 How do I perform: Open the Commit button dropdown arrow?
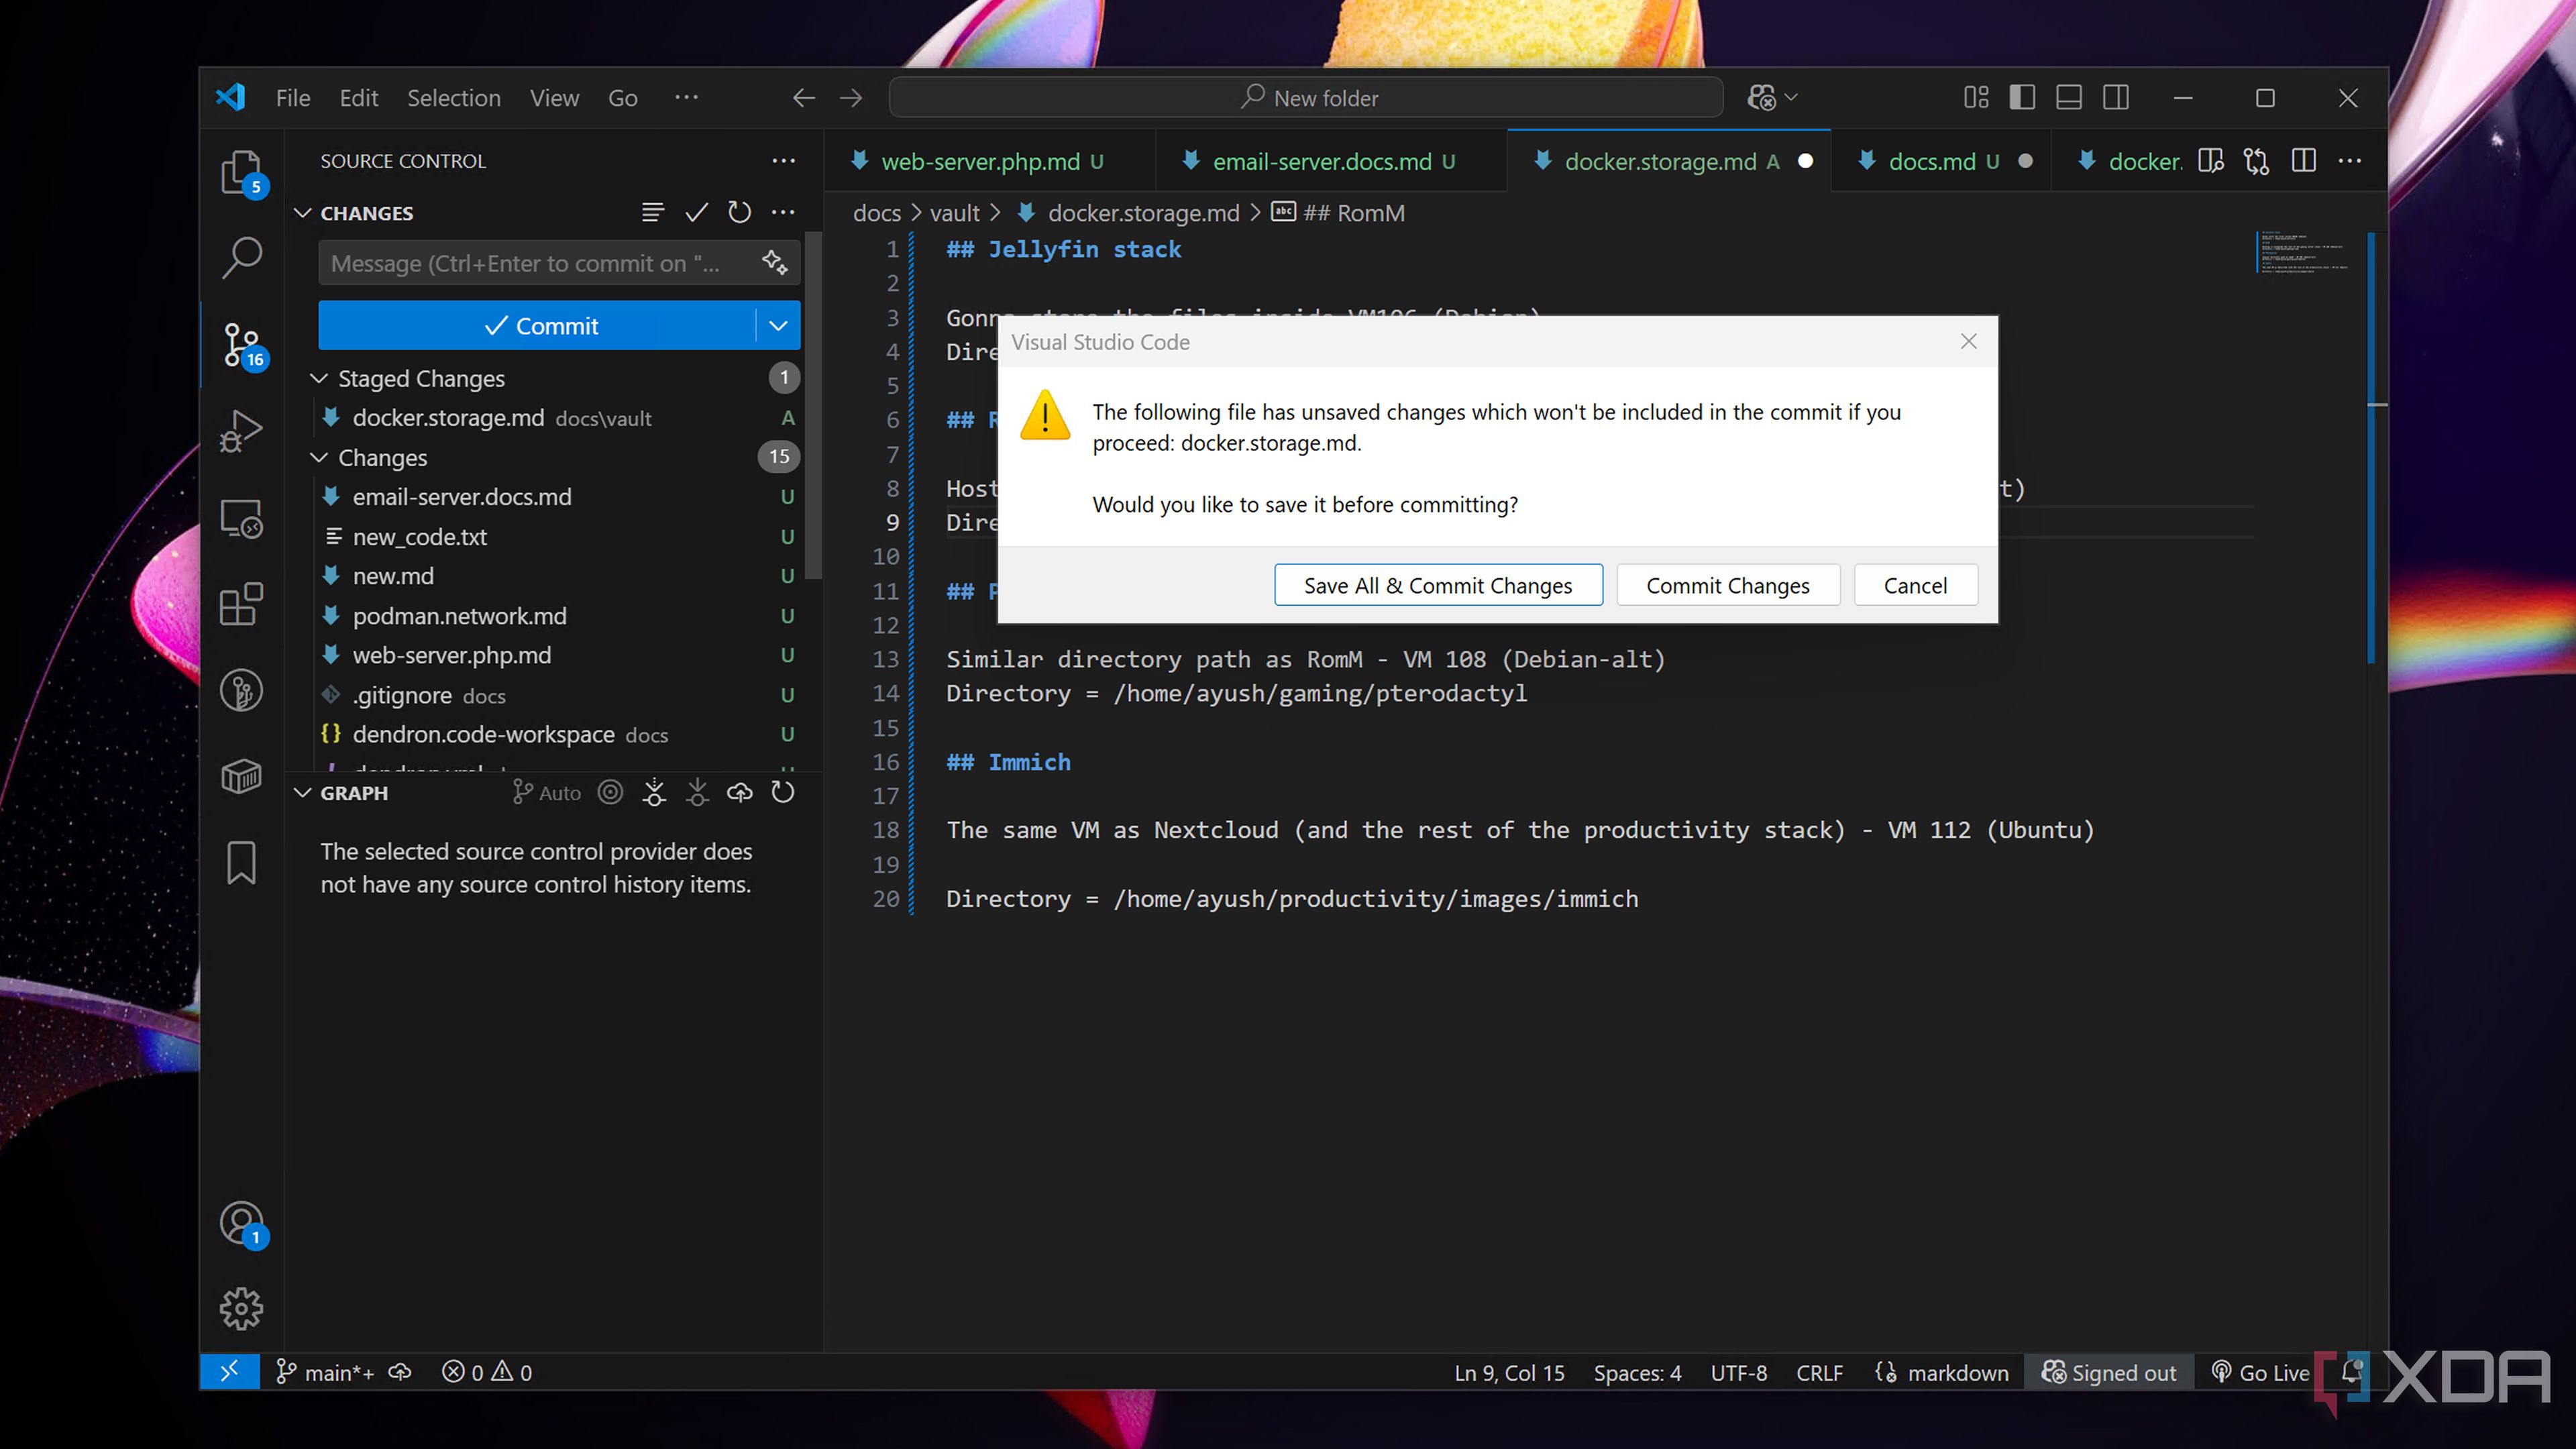[778, 326]
